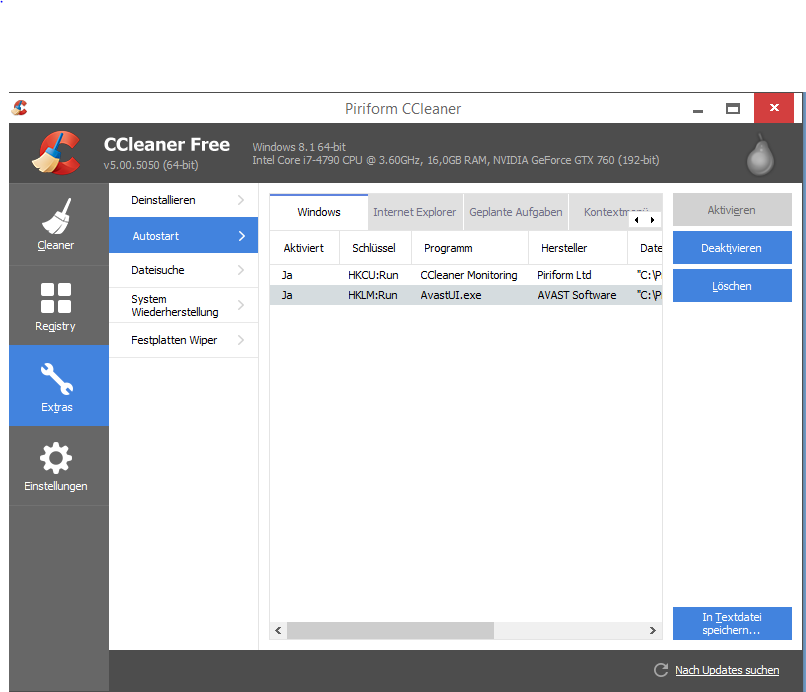Click the Dateisuche chevron arrow
Screen dimensions: 806x692
pos(241,270)
